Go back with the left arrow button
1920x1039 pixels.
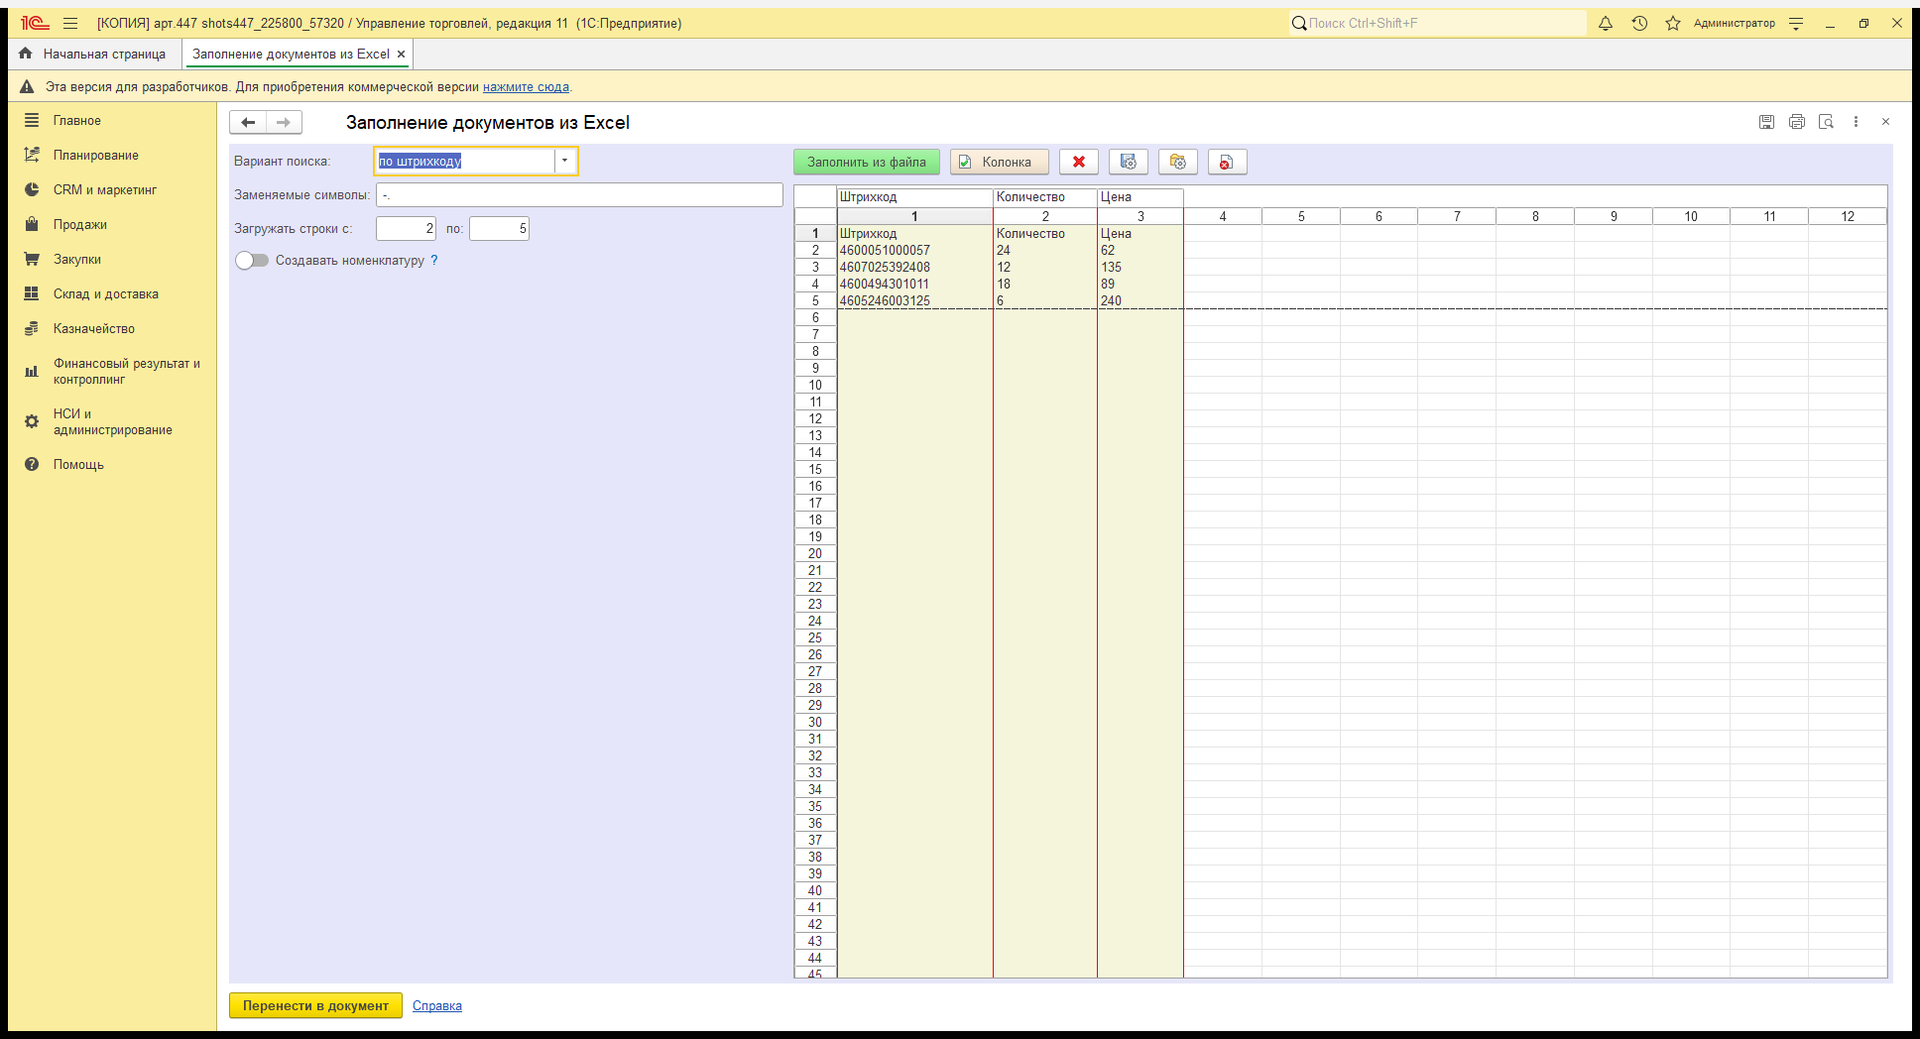[248, 122]
